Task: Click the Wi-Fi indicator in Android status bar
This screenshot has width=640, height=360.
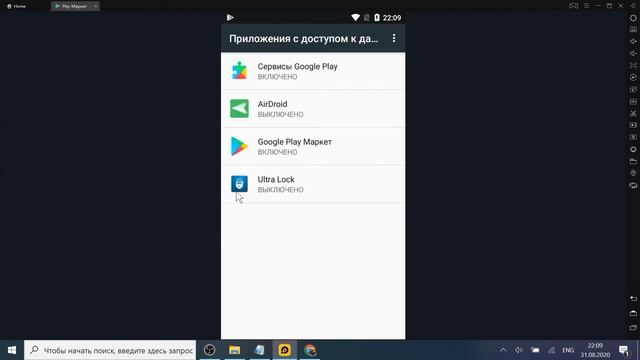Action: point(356,18)
